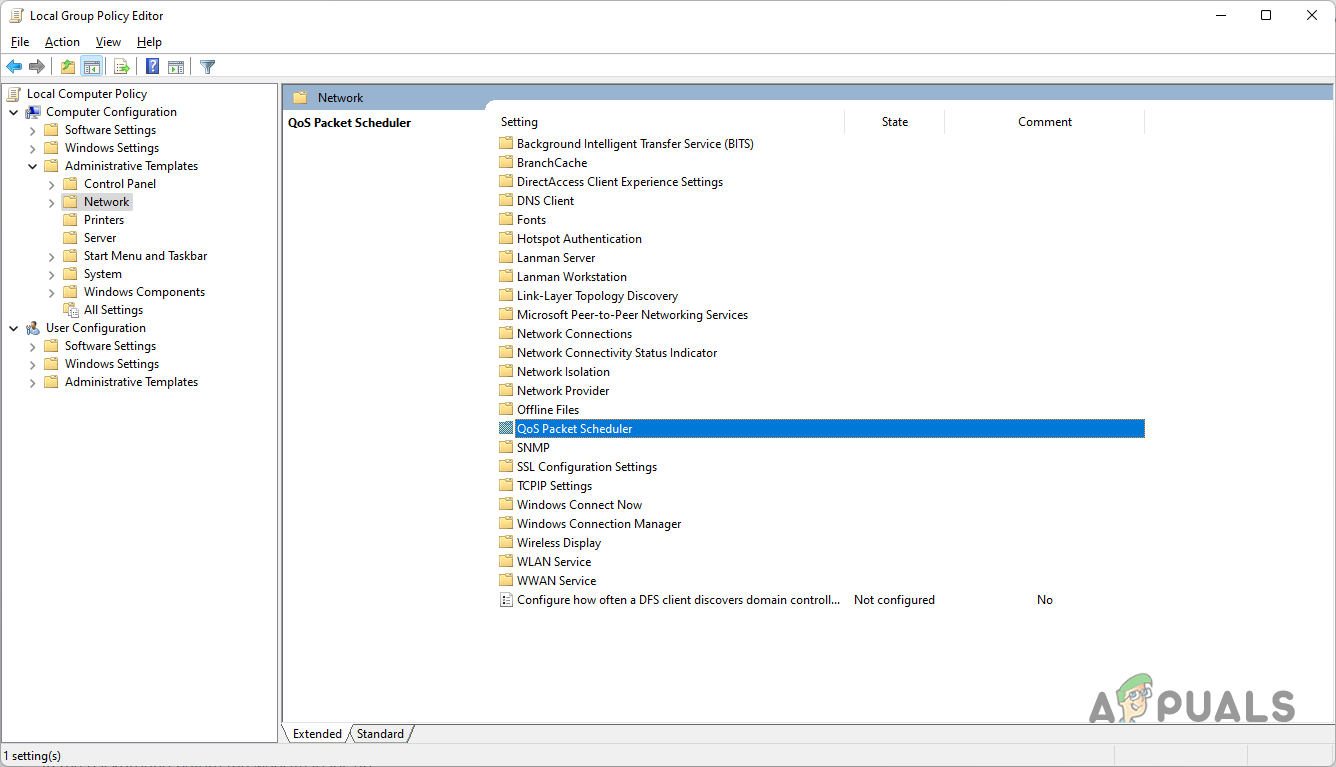Expand Software Settings under Computer Configuration
The height and width of the screenshot is (767, 1336).
pos(33,130)
